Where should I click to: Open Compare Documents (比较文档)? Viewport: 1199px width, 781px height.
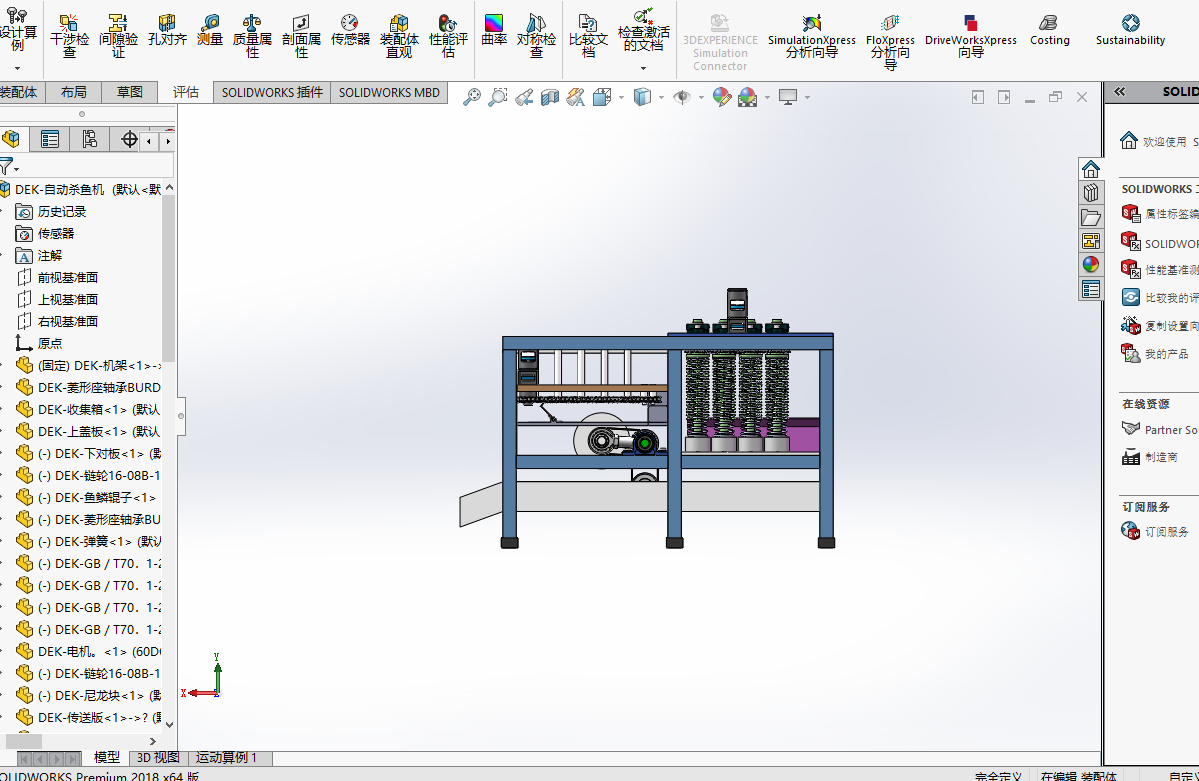(x=588, y=36)
